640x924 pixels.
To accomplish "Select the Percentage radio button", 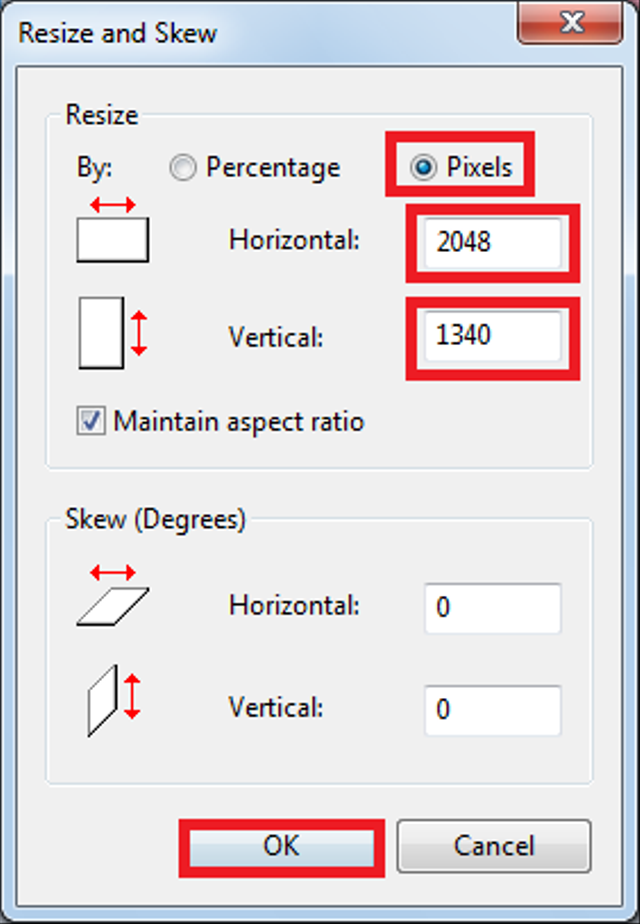I will click(x=183, y=168).
